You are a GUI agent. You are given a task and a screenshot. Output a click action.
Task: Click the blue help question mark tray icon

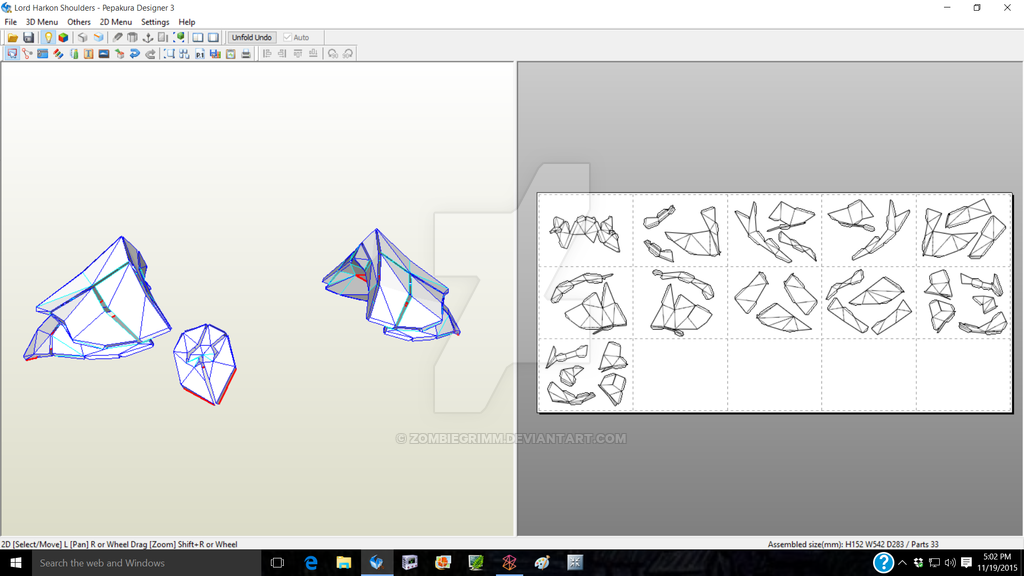click(883, 562)
